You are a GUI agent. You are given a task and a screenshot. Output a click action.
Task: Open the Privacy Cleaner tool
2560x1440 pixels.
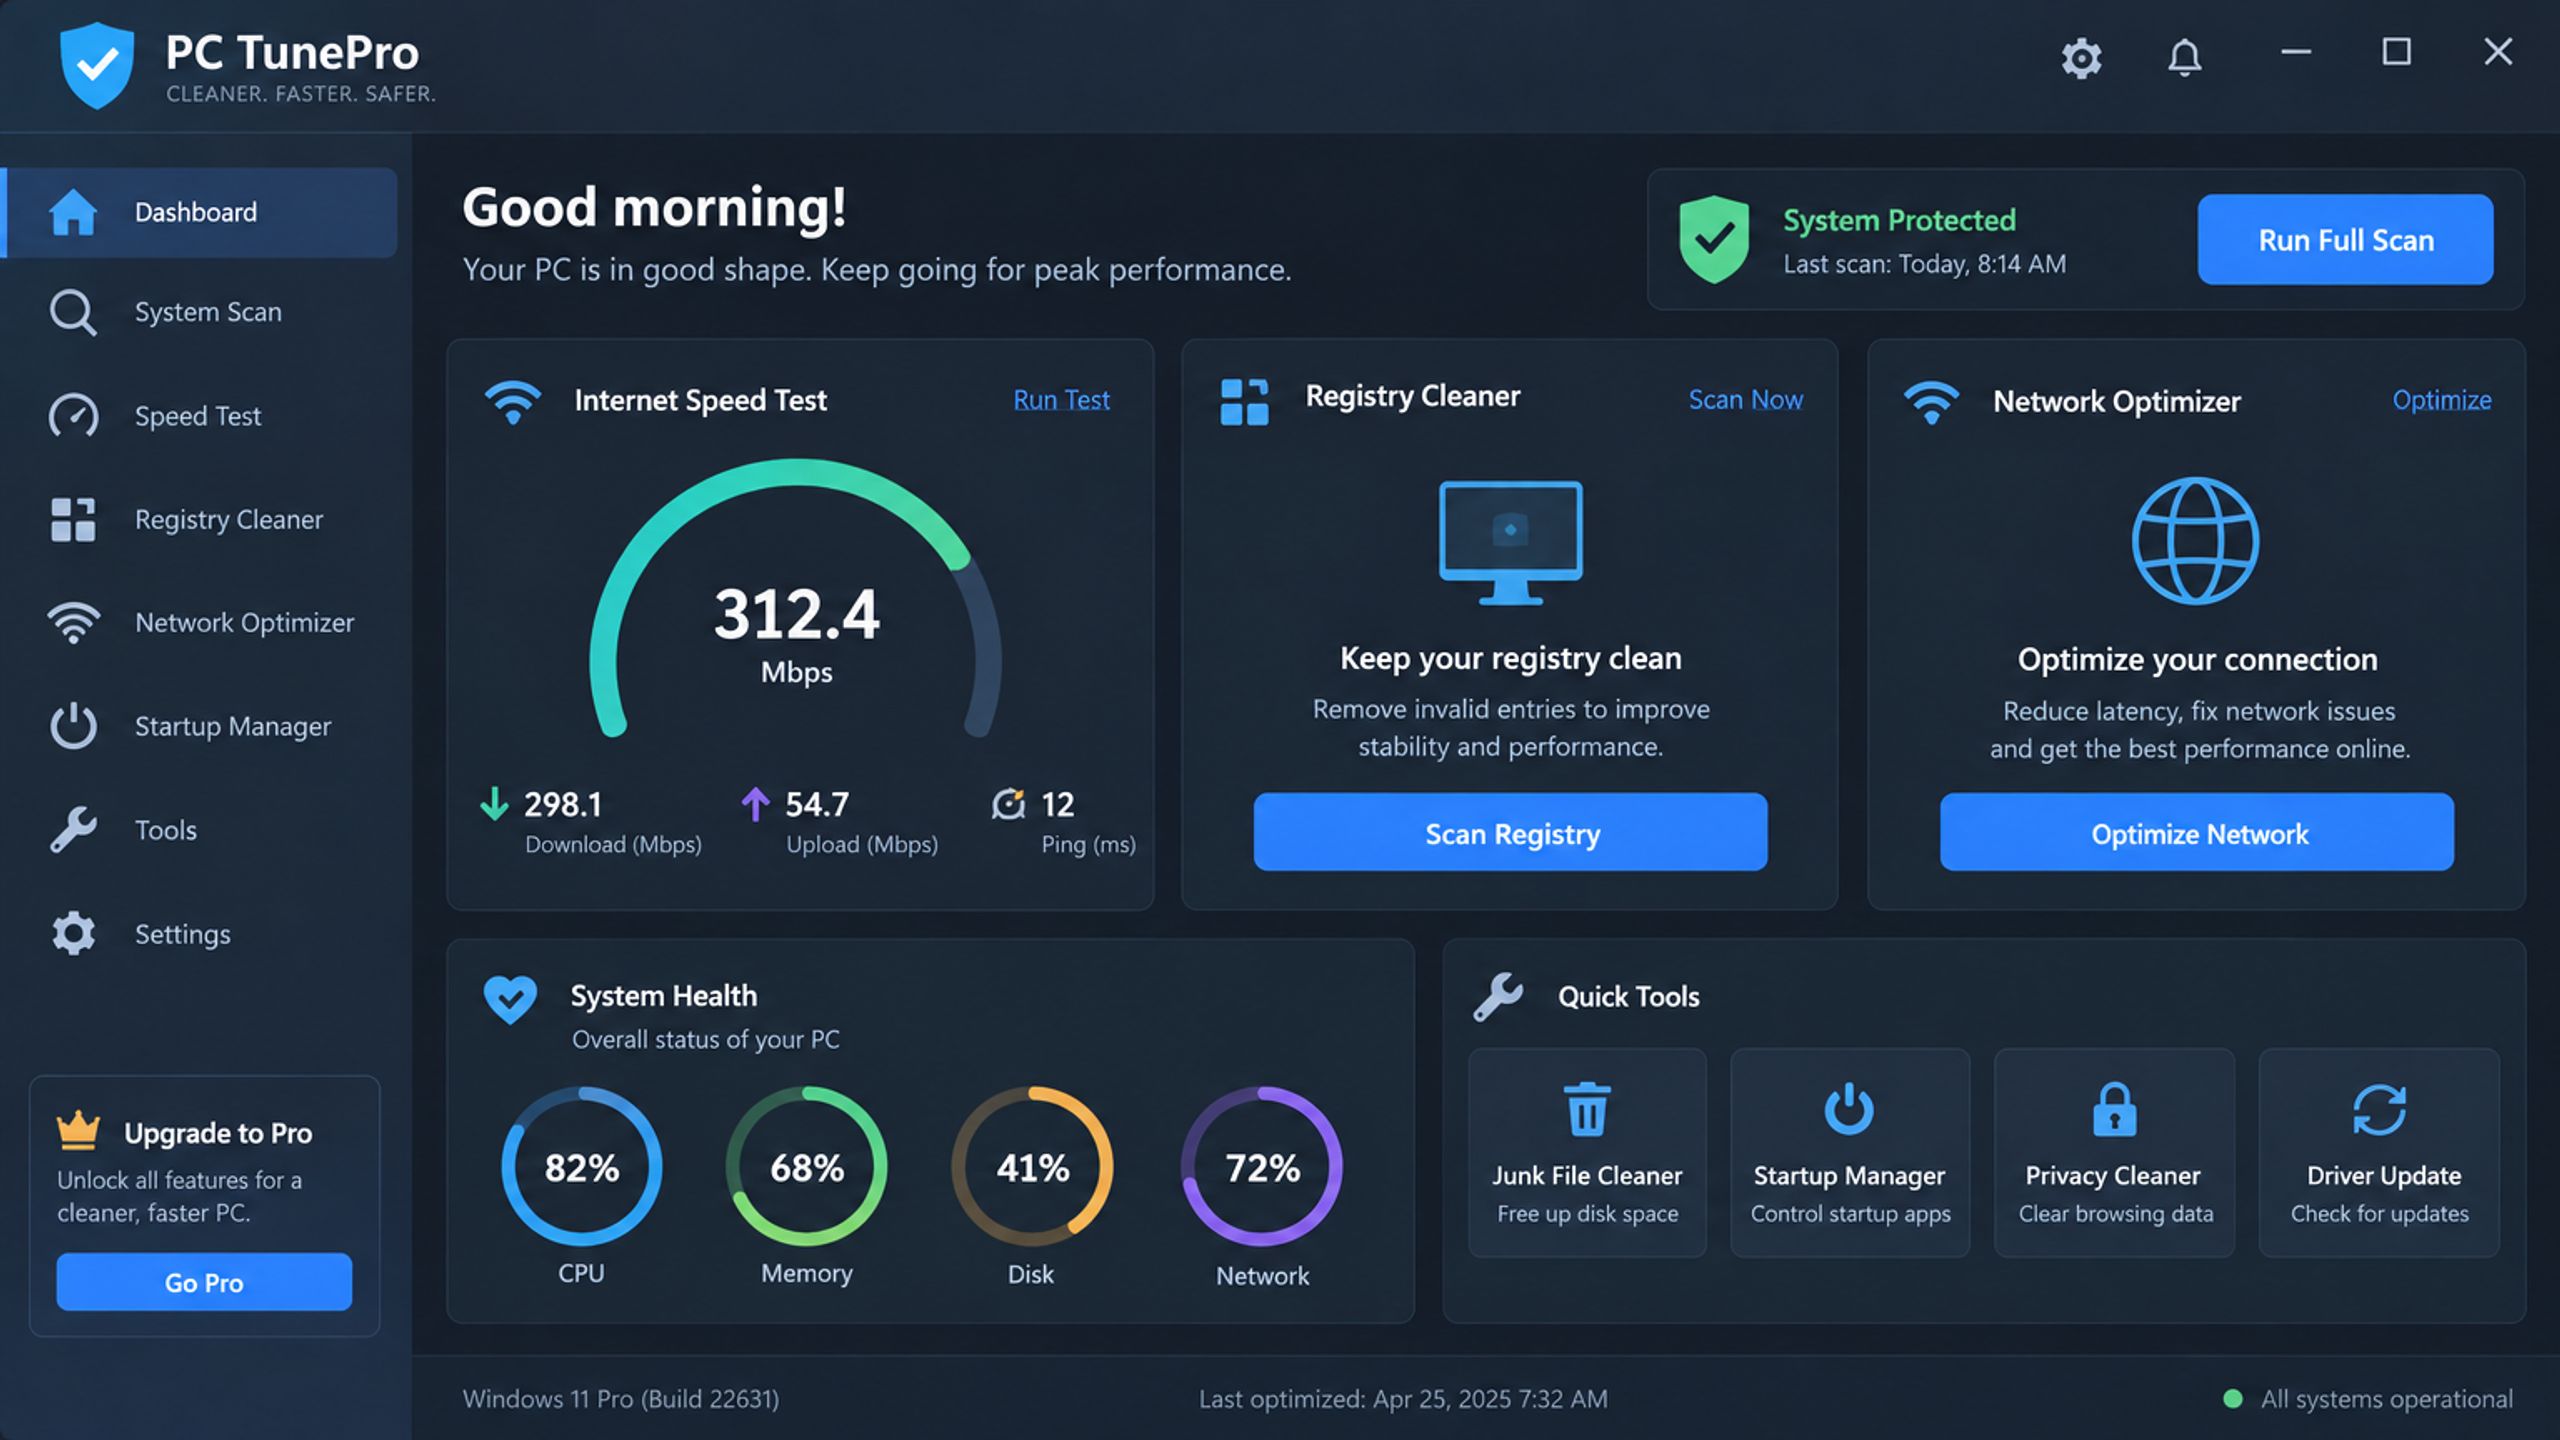click(2114, 1152)
